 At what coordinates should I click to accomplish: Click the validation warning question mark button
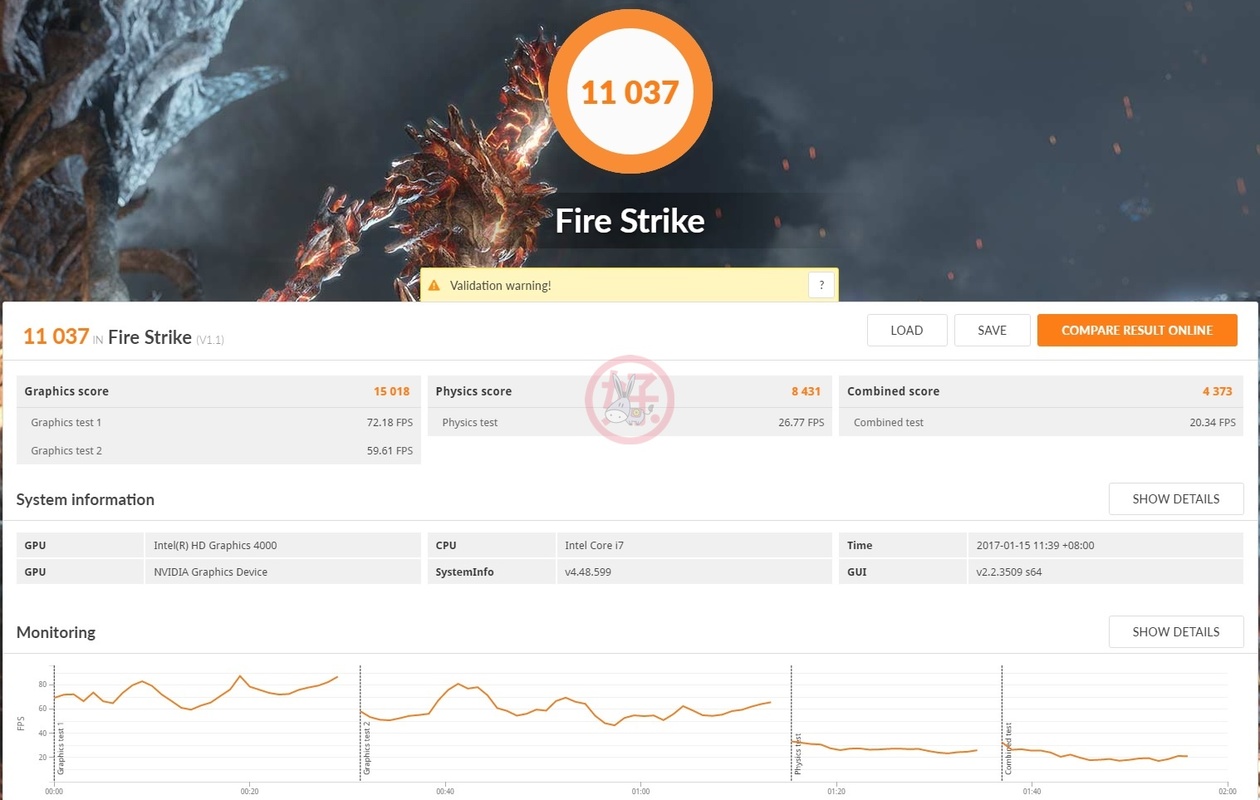pos(821,285)
